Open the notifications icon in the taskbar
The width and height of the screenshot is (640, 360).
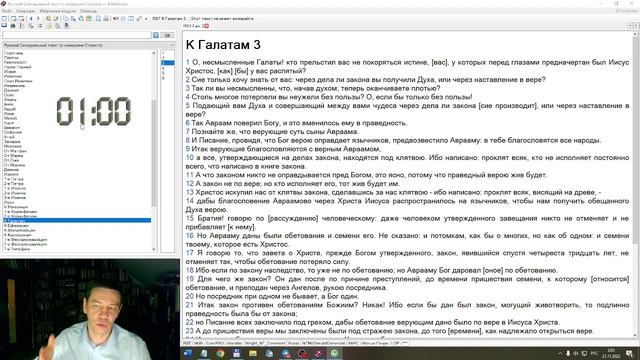[630, 353]
